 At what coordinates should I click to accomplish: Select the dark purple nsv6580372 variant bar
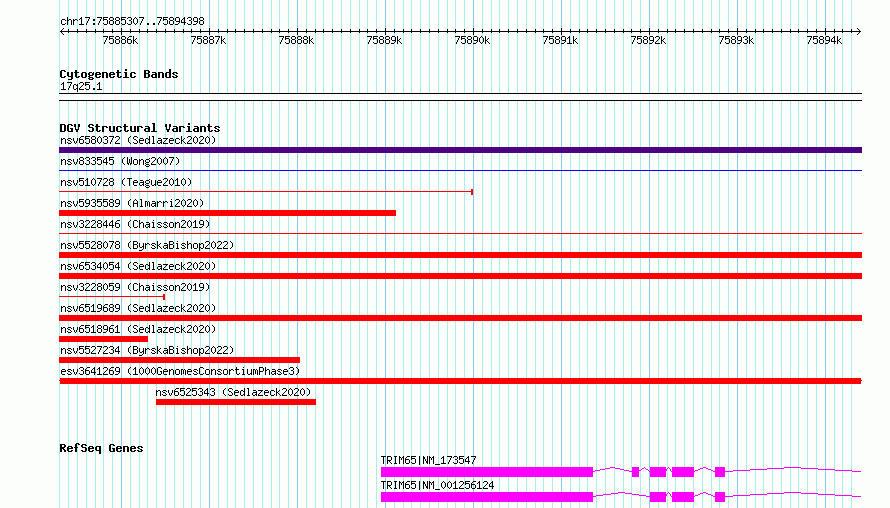(x=460, y=150)
